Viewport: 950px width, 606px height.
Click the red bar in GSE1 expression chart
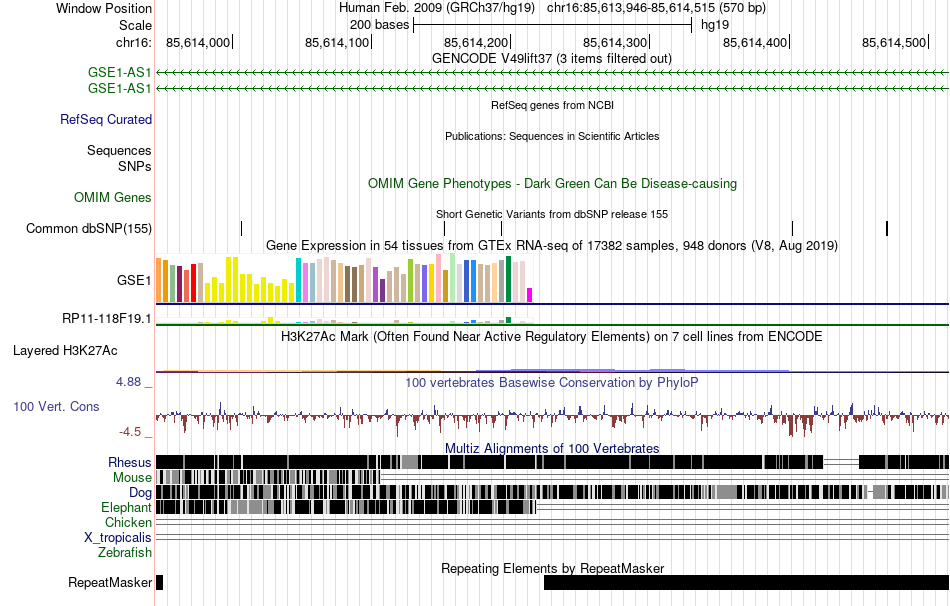point(193,283)
